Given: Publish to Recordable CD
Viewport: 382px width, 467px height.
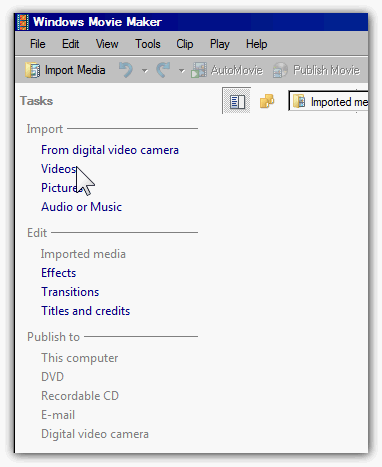Looking at the screenshot, I should pyautogui.click(x=80, y=396).
